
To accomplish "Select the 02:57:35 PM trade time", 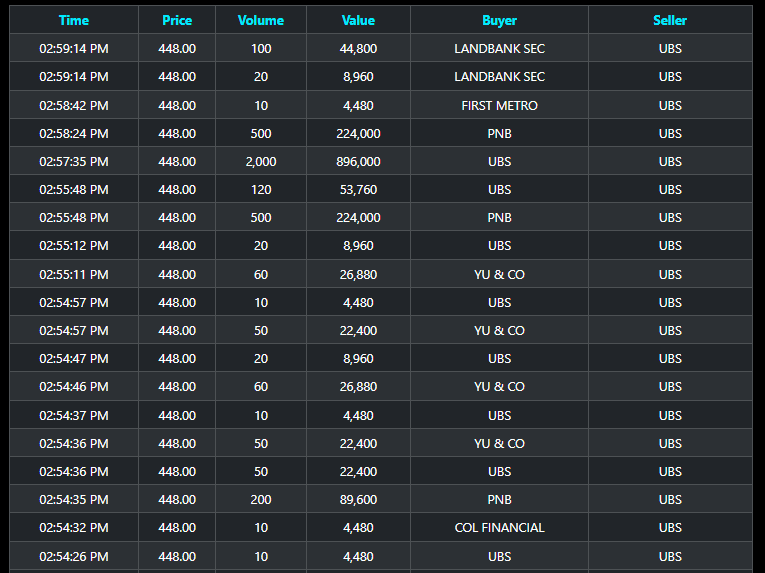I will [x=74, y=161].
